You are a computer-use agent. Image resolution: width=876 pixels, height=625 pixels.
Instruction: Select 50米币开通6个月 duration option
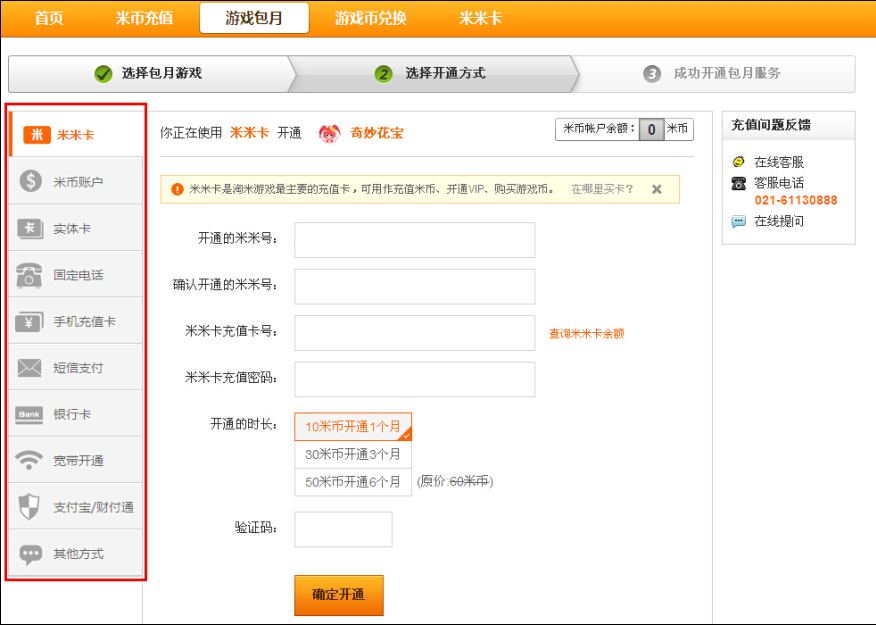coord(353,482)
